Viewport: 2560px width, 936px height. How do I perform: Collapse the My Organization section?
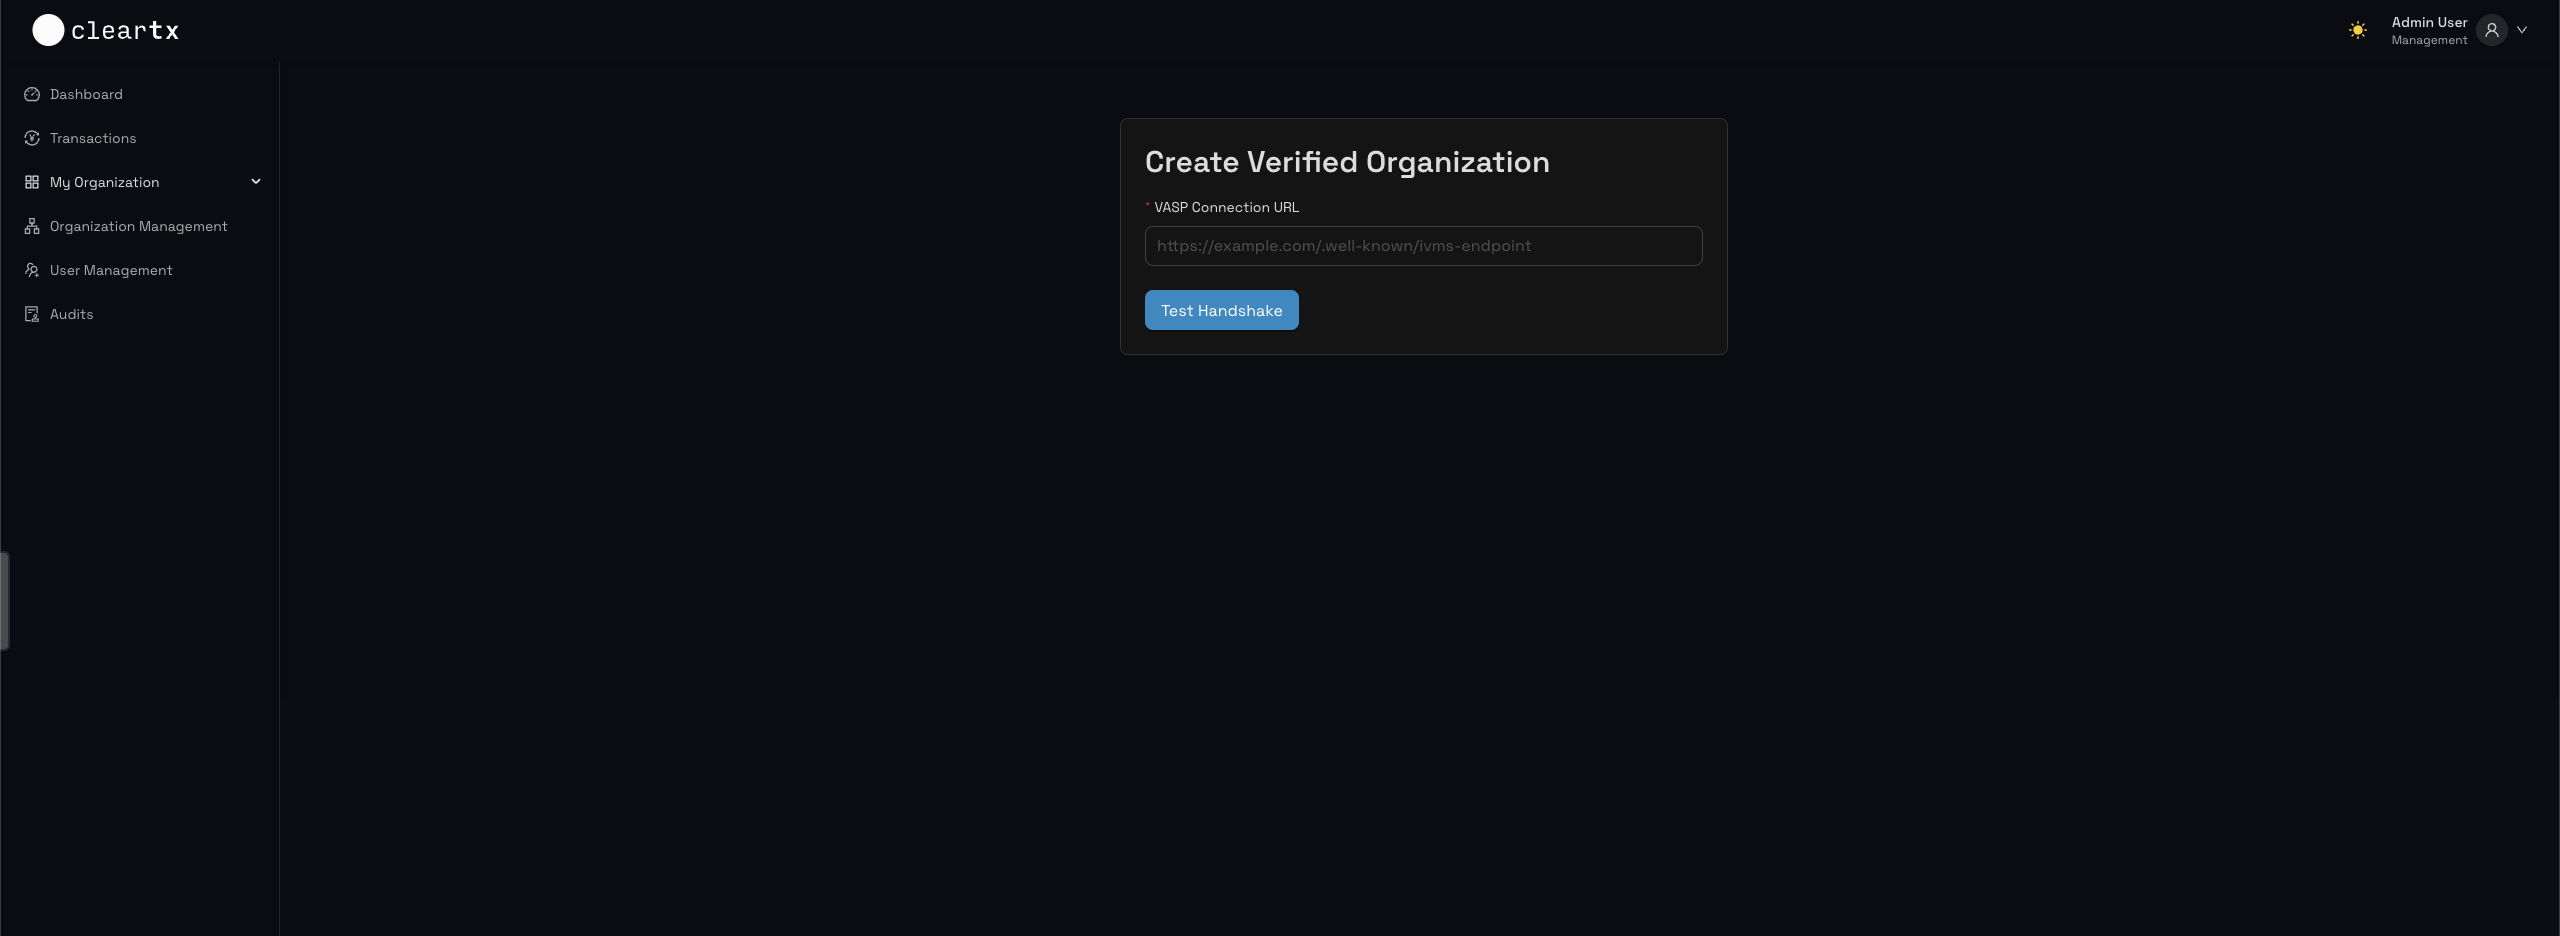pos(256,182)
